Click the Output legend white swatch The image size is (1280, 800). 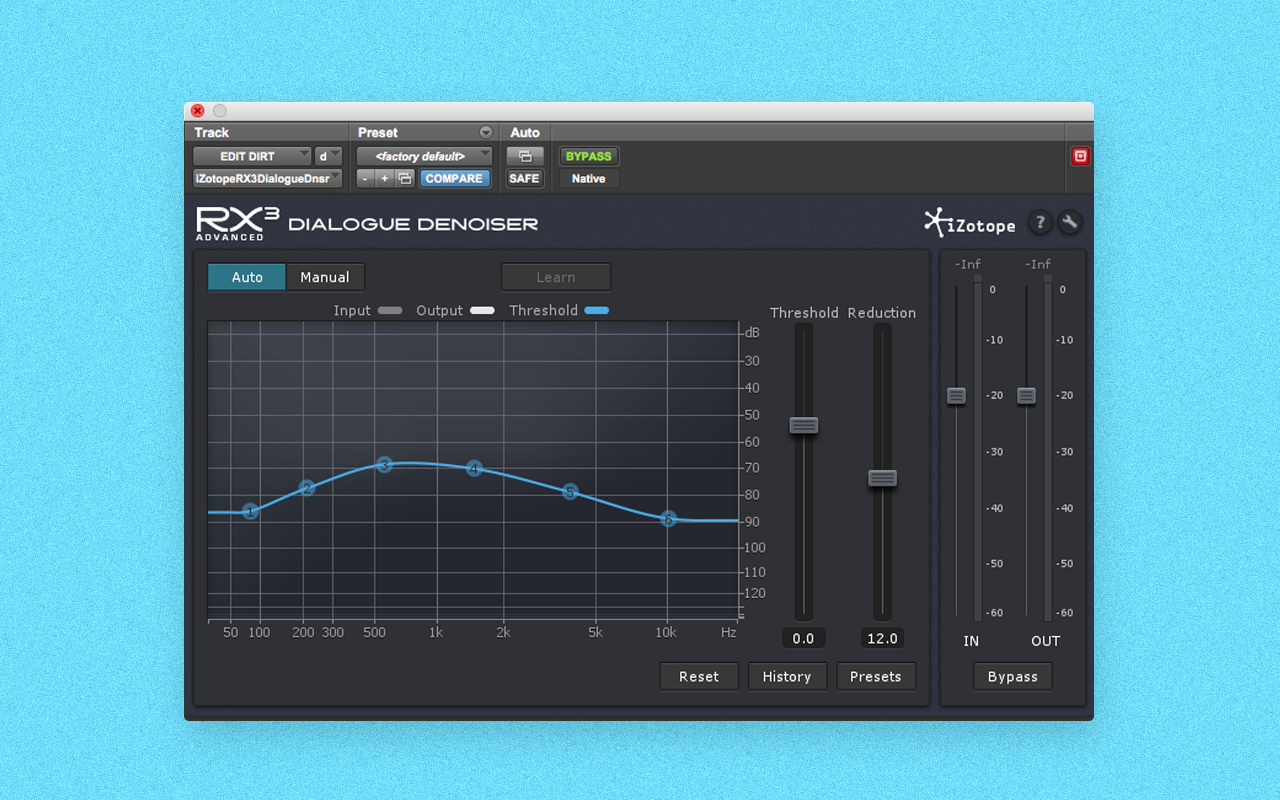pyautogui.click(x=482, y=311)
